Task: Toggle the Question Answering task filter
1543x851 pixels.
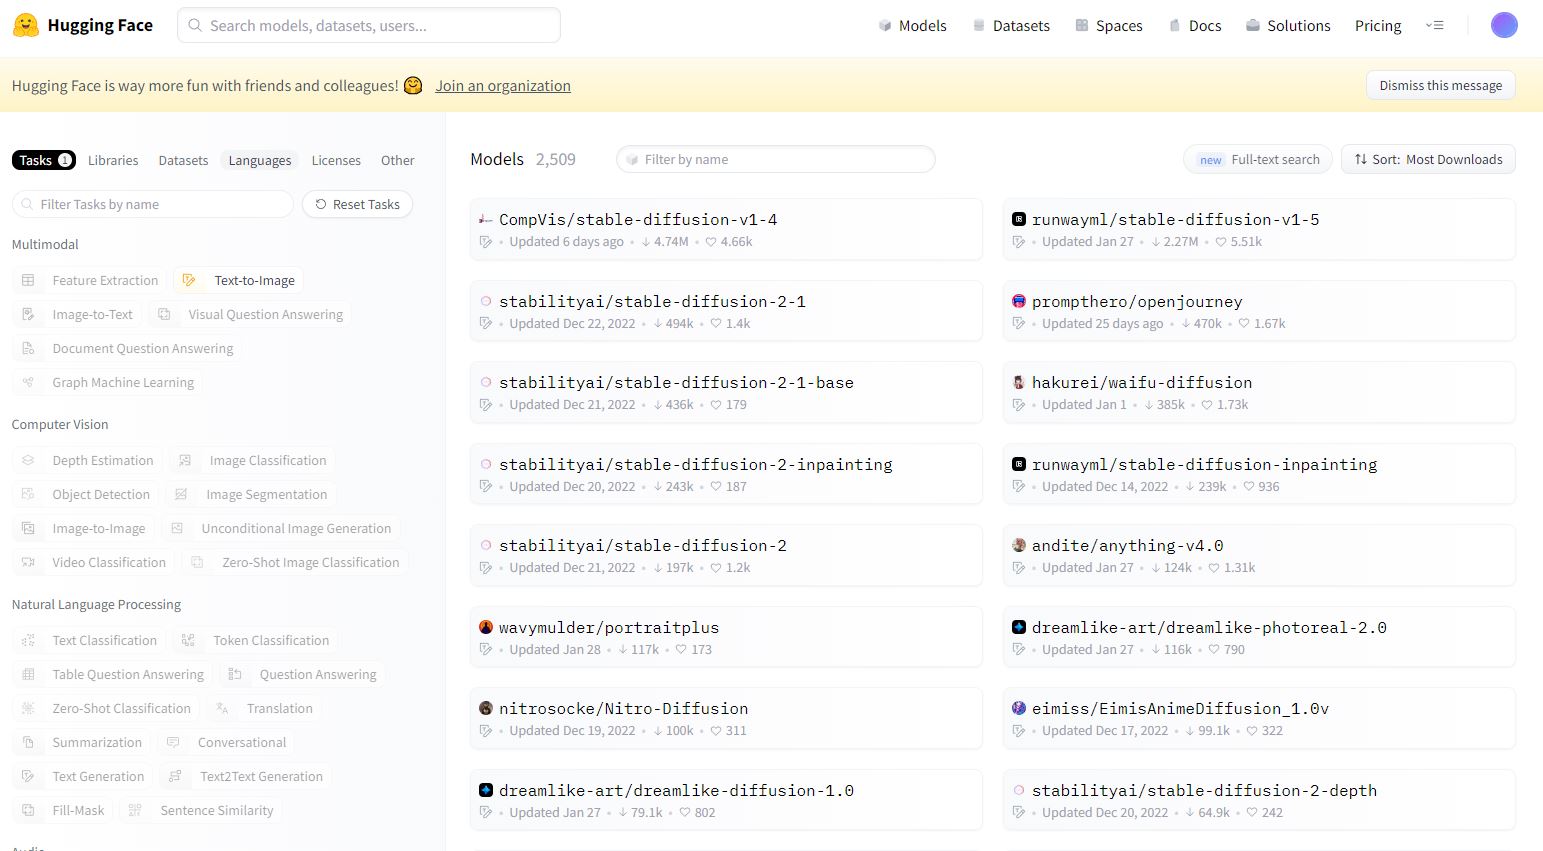Action: [303, 674]
